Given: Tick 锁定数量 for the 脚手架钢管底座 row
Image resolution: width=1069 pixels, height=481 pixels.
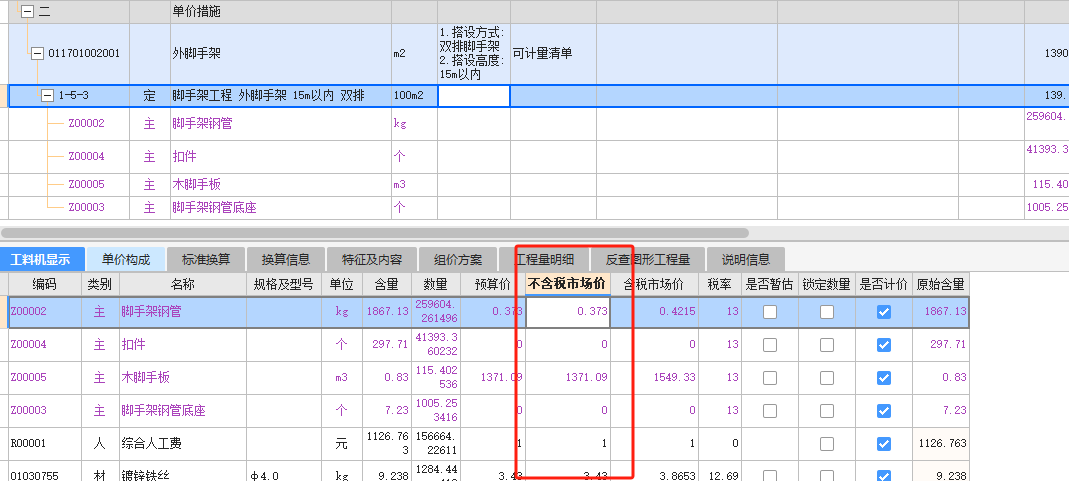Looking at the screenshot, I should [x=827, y=411].
